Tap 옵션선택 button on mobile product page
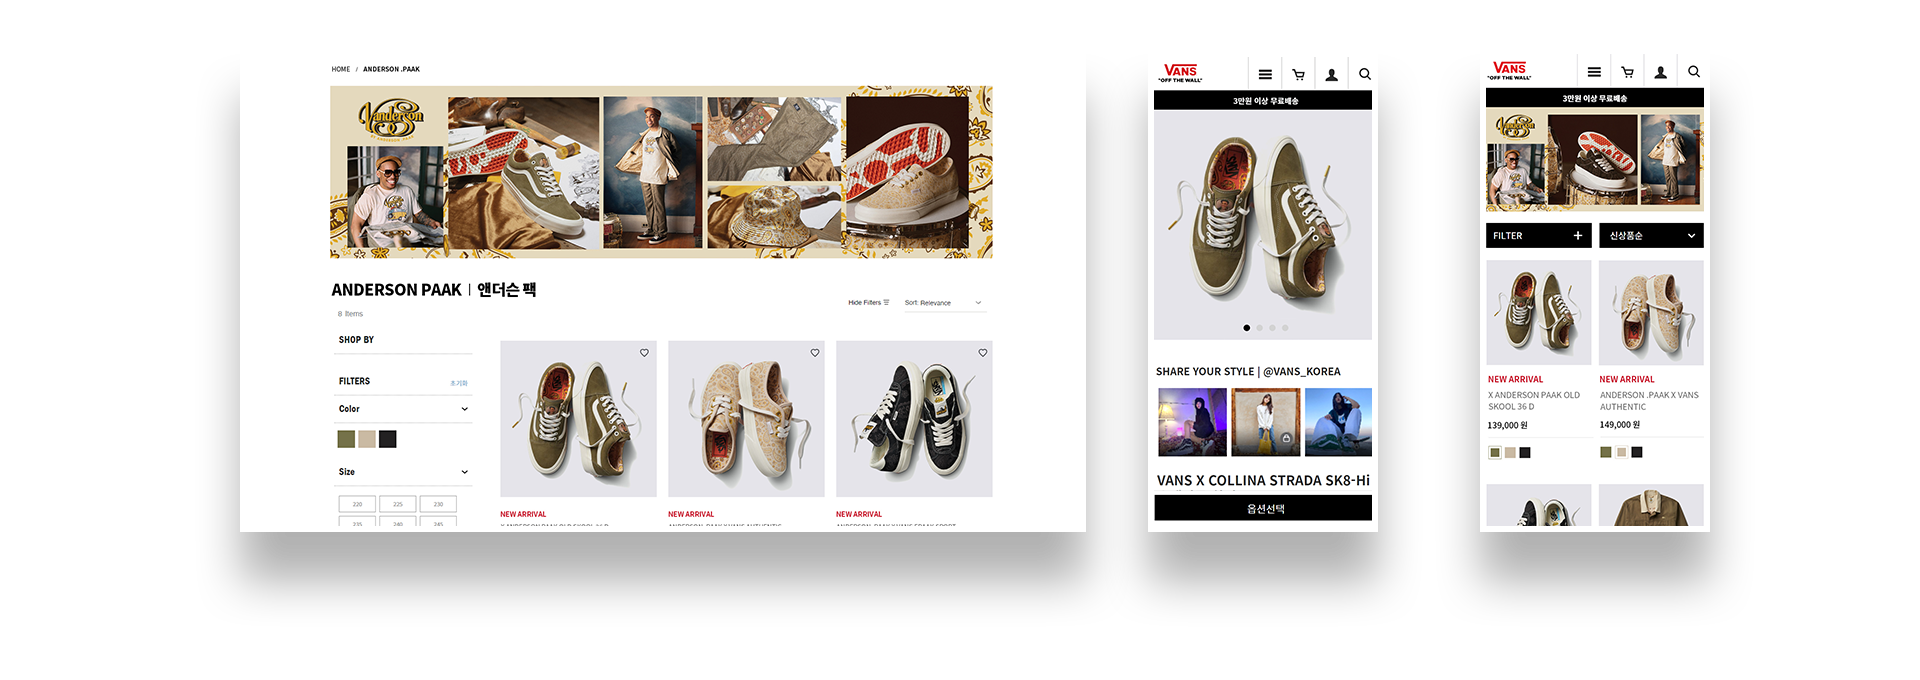This screenshot has height=680, width=1920. tap(1263, 509)
